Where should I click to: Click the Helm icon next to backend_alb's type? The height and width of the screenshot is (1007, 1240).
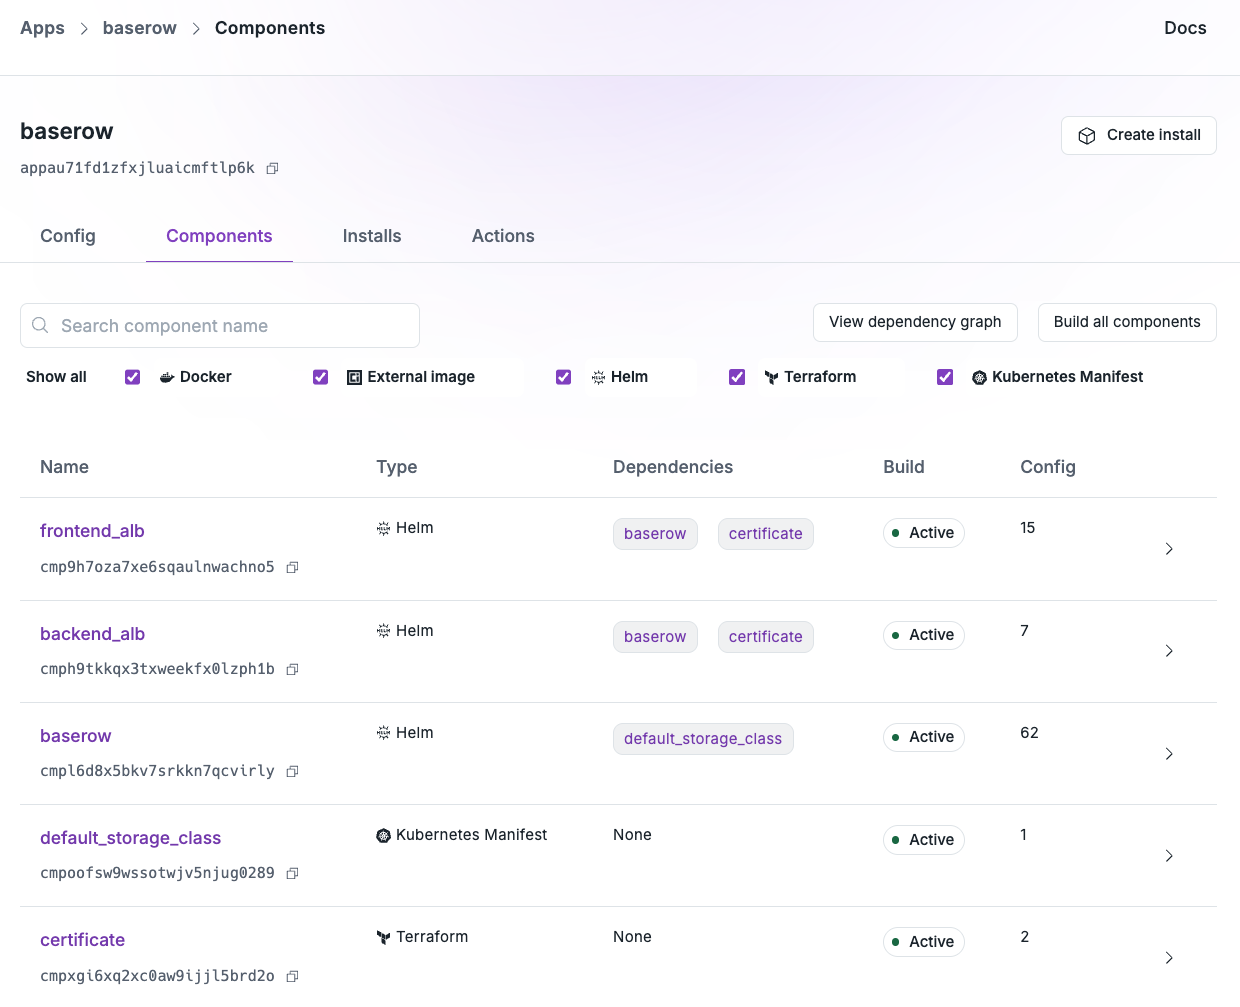click(383, 631)
